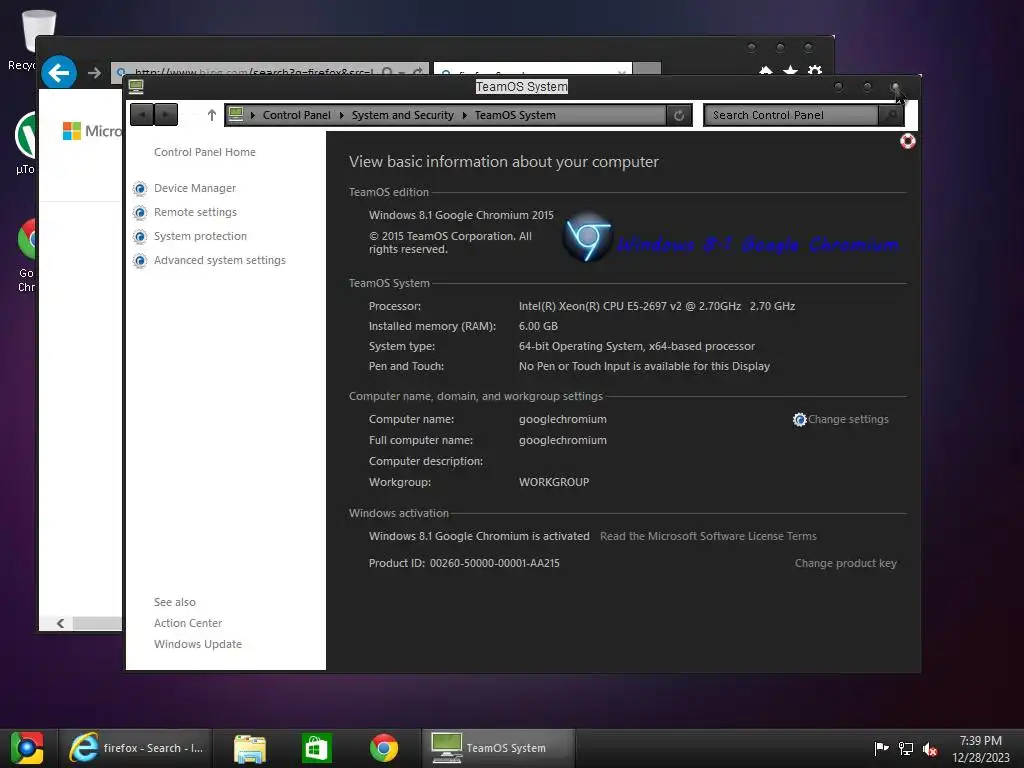1024x768 pixels.
Task: Switch to firefox - Search Internet Explorer taskbar item
Action: 136,748
